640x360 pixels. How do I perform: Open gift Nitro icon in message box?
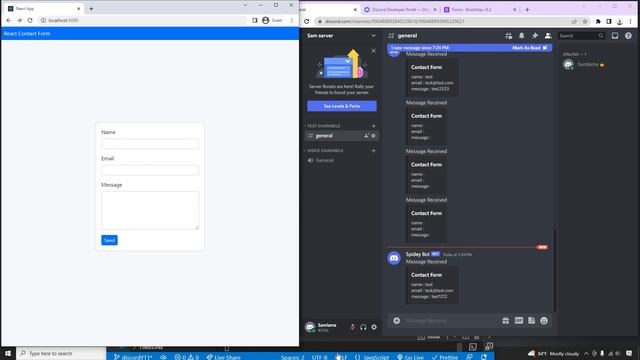pyautogui.click(x=506, y=321)
